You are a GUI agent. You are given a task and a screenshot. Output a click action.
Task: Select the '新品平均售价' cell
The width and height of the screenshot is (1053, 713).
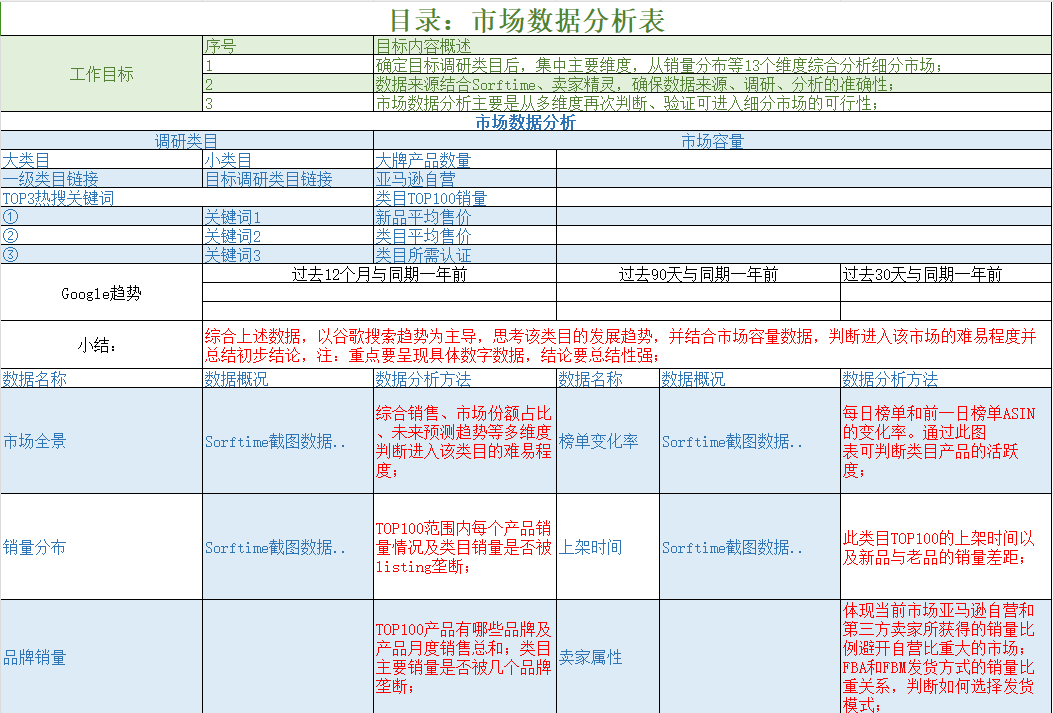coord(465,216)
